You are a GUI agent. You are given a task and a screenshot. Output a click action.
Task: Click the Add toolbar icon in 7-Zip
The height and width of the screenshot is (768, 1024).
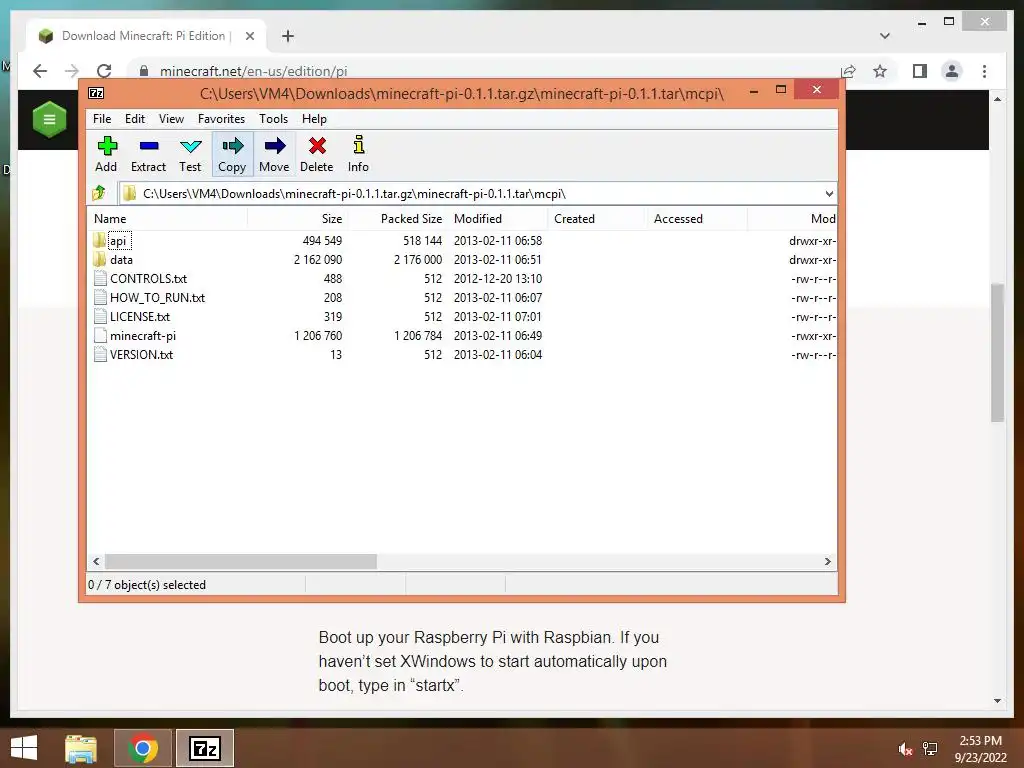coord(106,146)
